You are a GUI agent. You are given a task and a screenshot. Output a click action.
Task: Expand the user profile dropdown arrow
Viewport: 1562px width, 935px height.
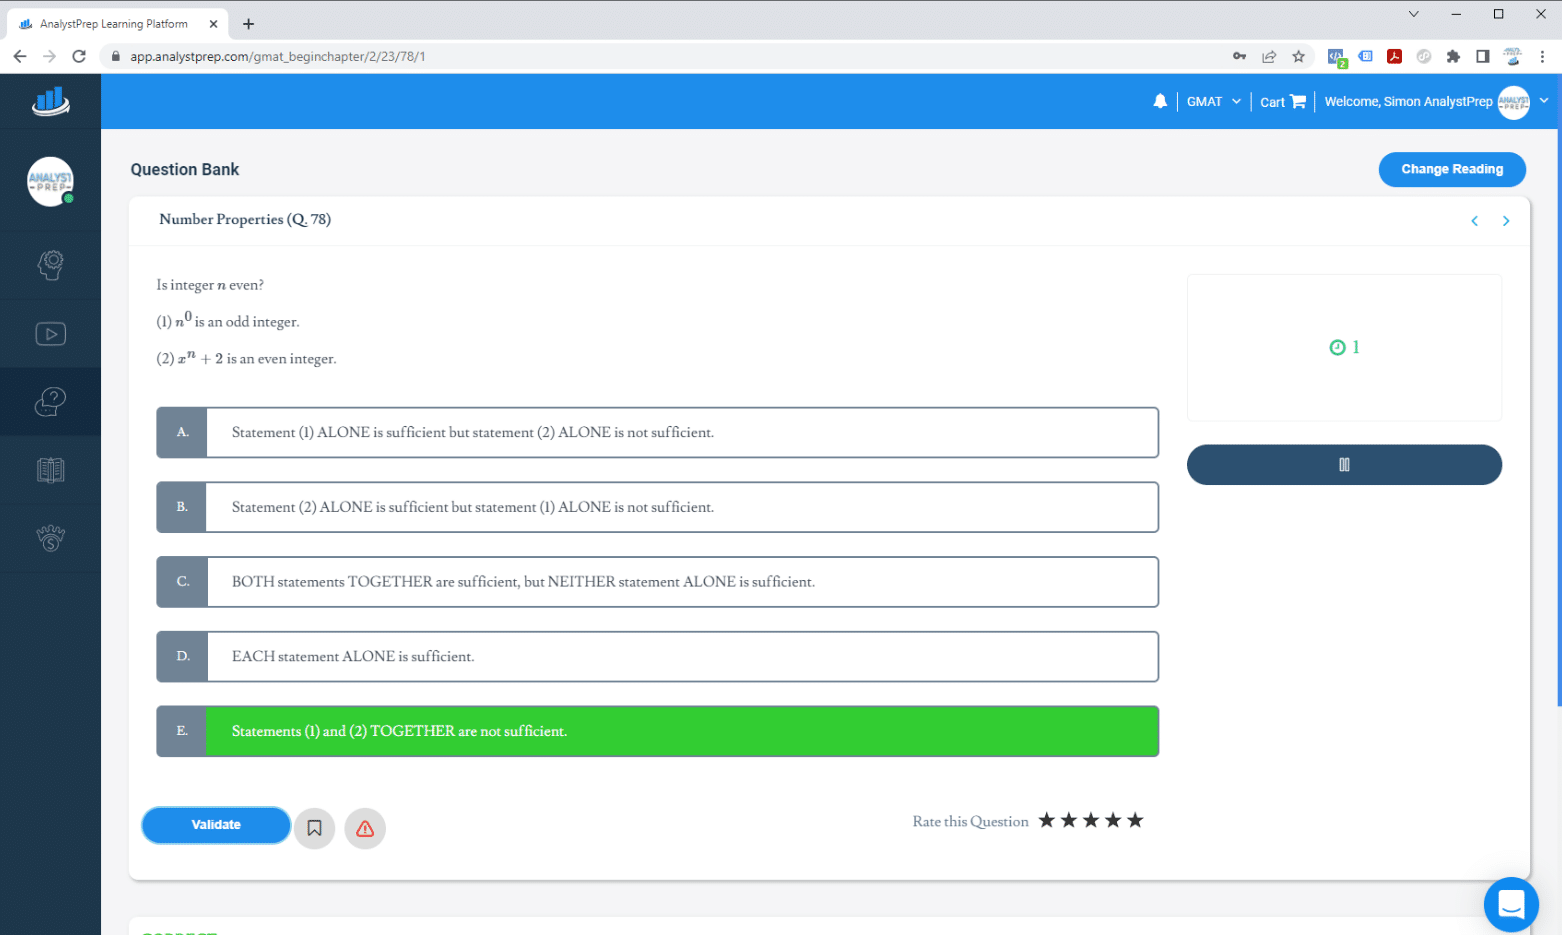tap(1544, 101)
